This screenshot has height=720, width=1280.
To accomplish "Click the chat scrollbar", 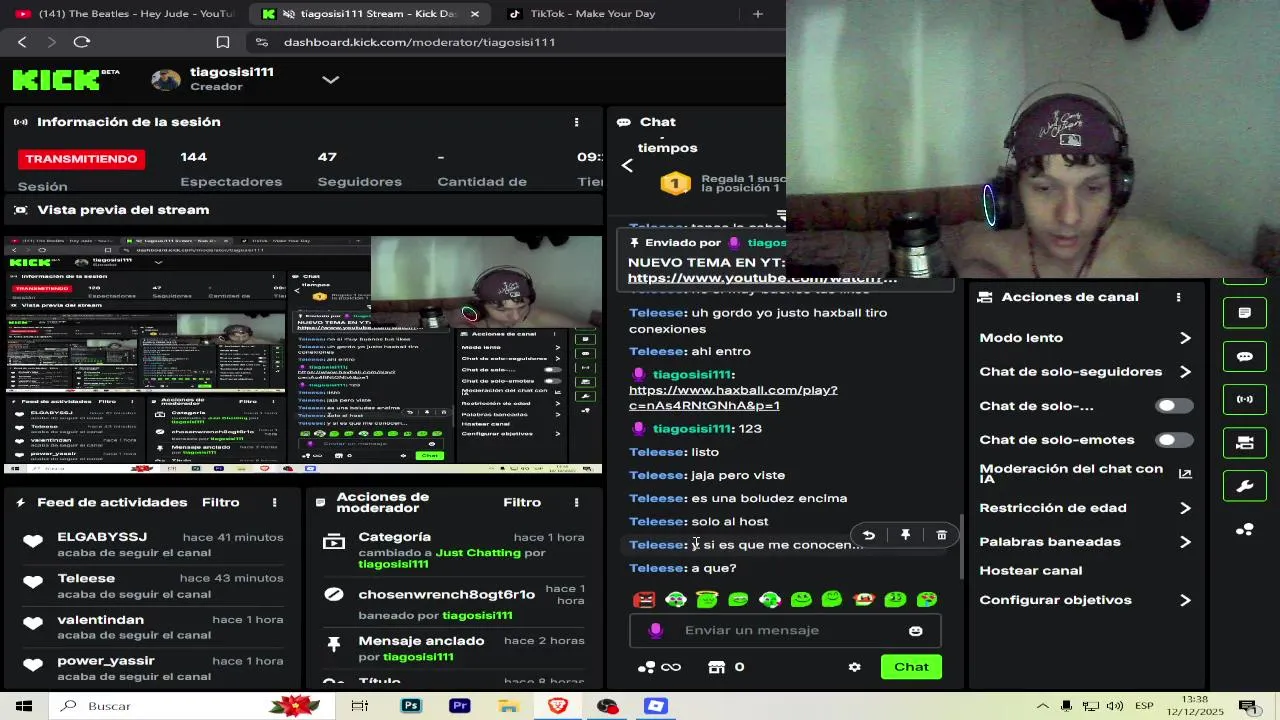I will [x=962, y=545].
